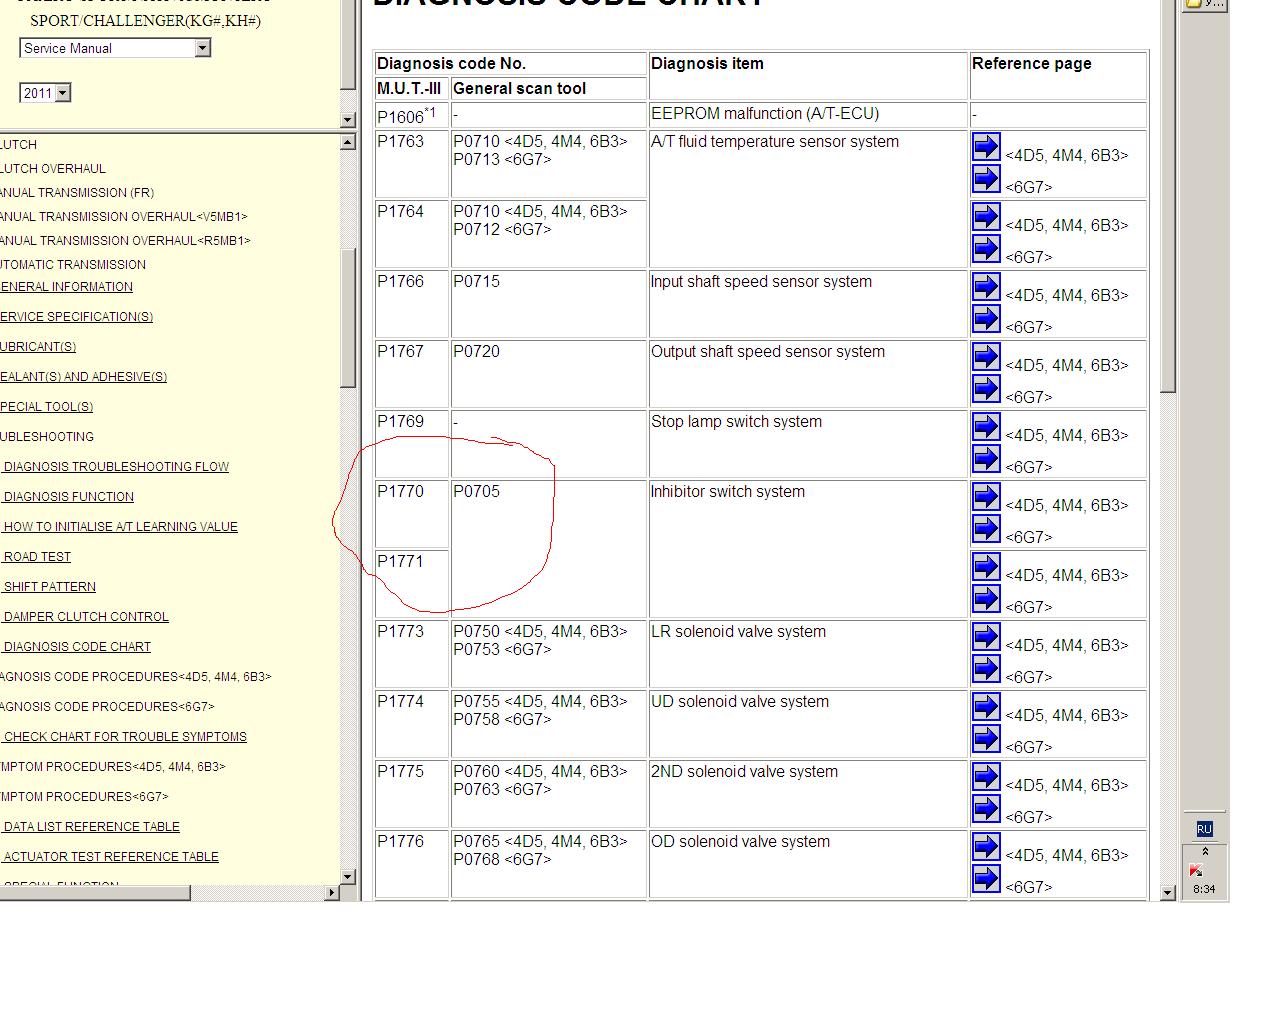The width and height of the screenshot is (1280, 1024).
Task: Open the Service Manual type dropdown
Action: (115, 48)
